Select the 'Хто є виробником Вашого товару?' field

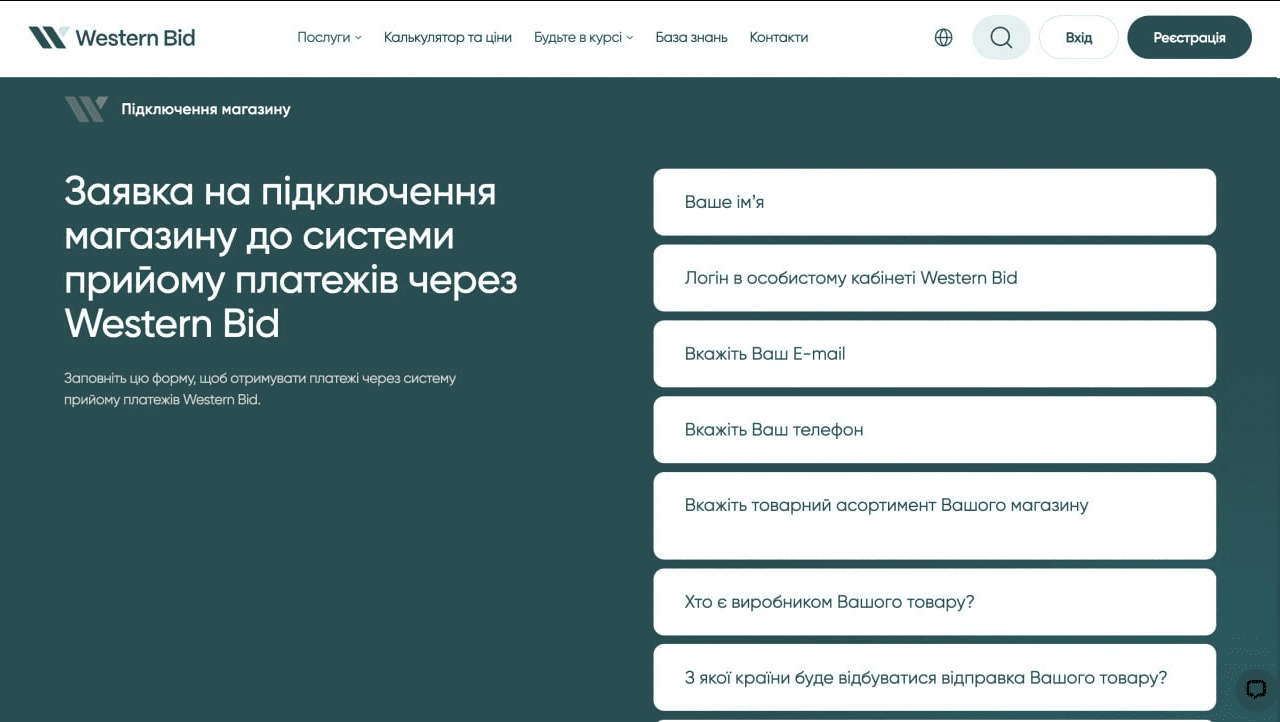coord(934,601)
